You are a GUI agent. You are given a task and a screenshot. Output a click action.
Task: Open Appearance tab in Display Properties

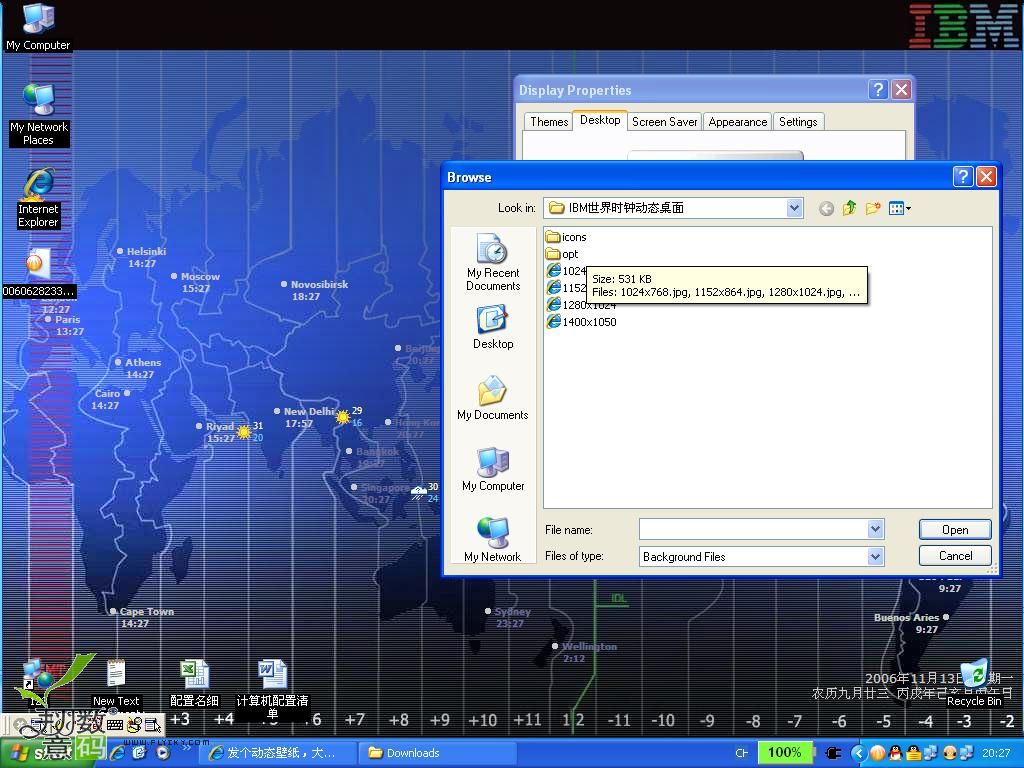[738, 122]
